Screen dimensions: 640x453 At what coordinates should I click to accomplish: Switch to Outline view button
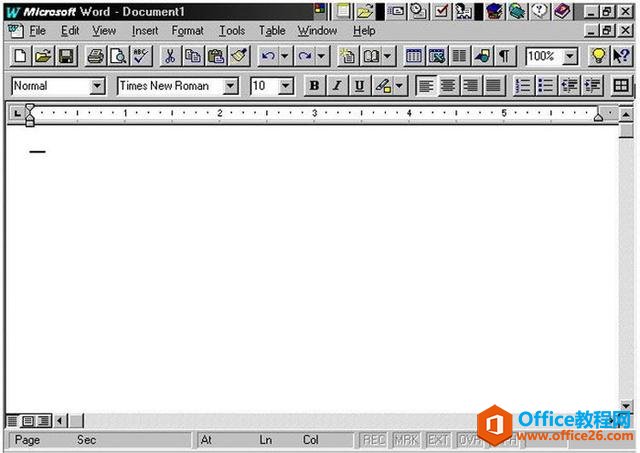[44, 421]
